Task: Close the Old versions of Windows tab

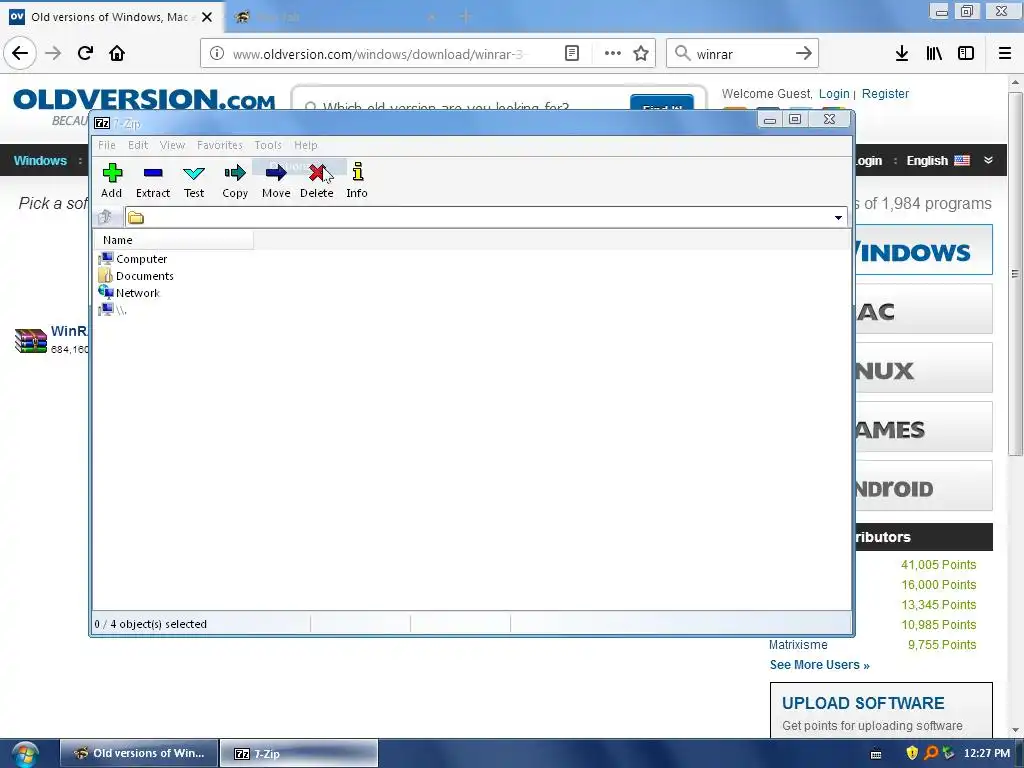Action: pyautogui.click(x=207, y=17)
